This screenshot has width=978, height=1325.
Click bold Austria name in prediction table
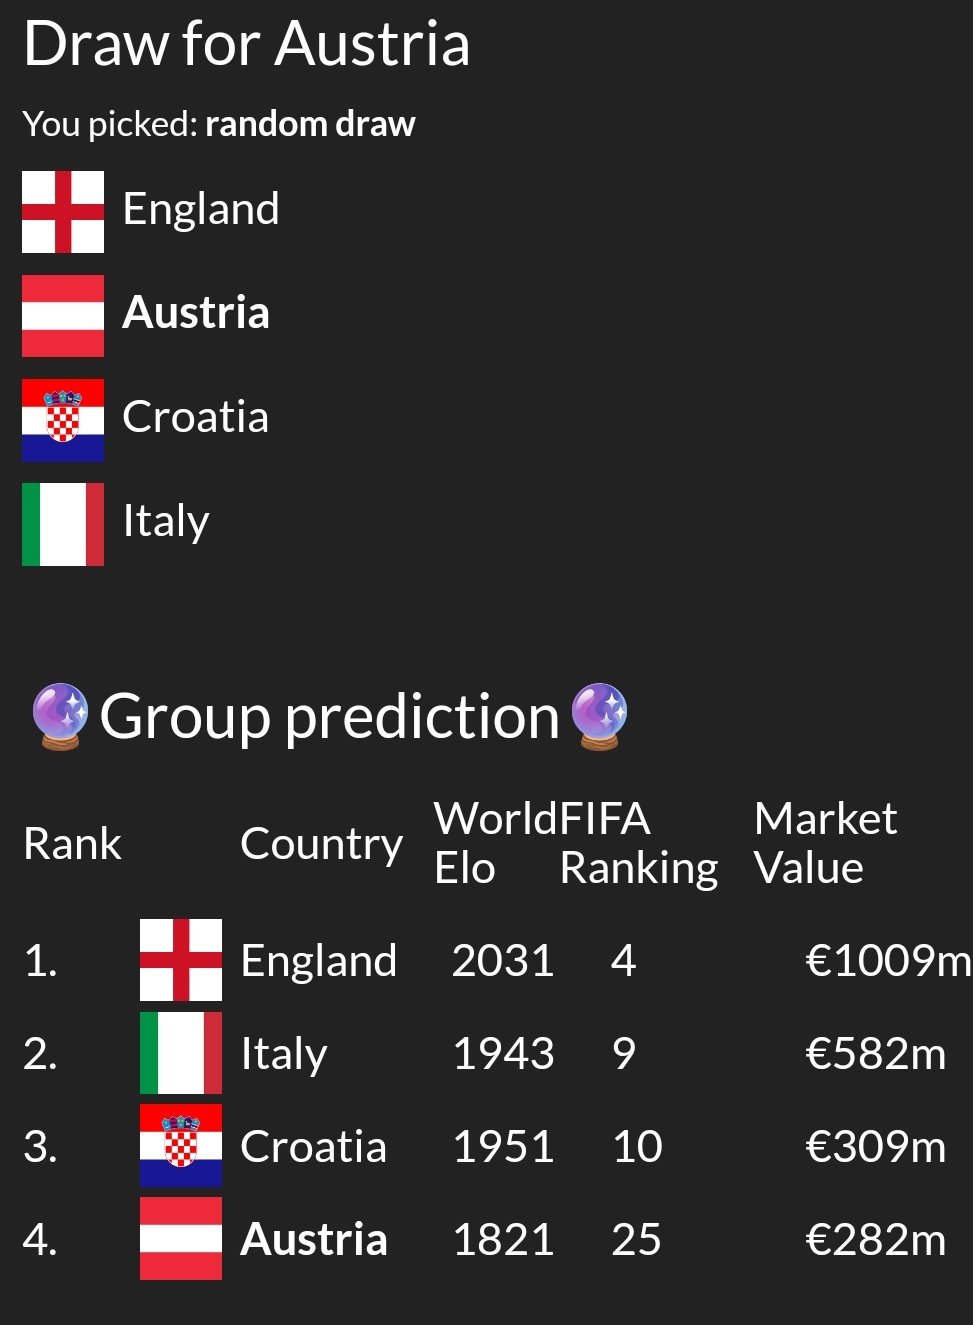(x=314, y=1239)
